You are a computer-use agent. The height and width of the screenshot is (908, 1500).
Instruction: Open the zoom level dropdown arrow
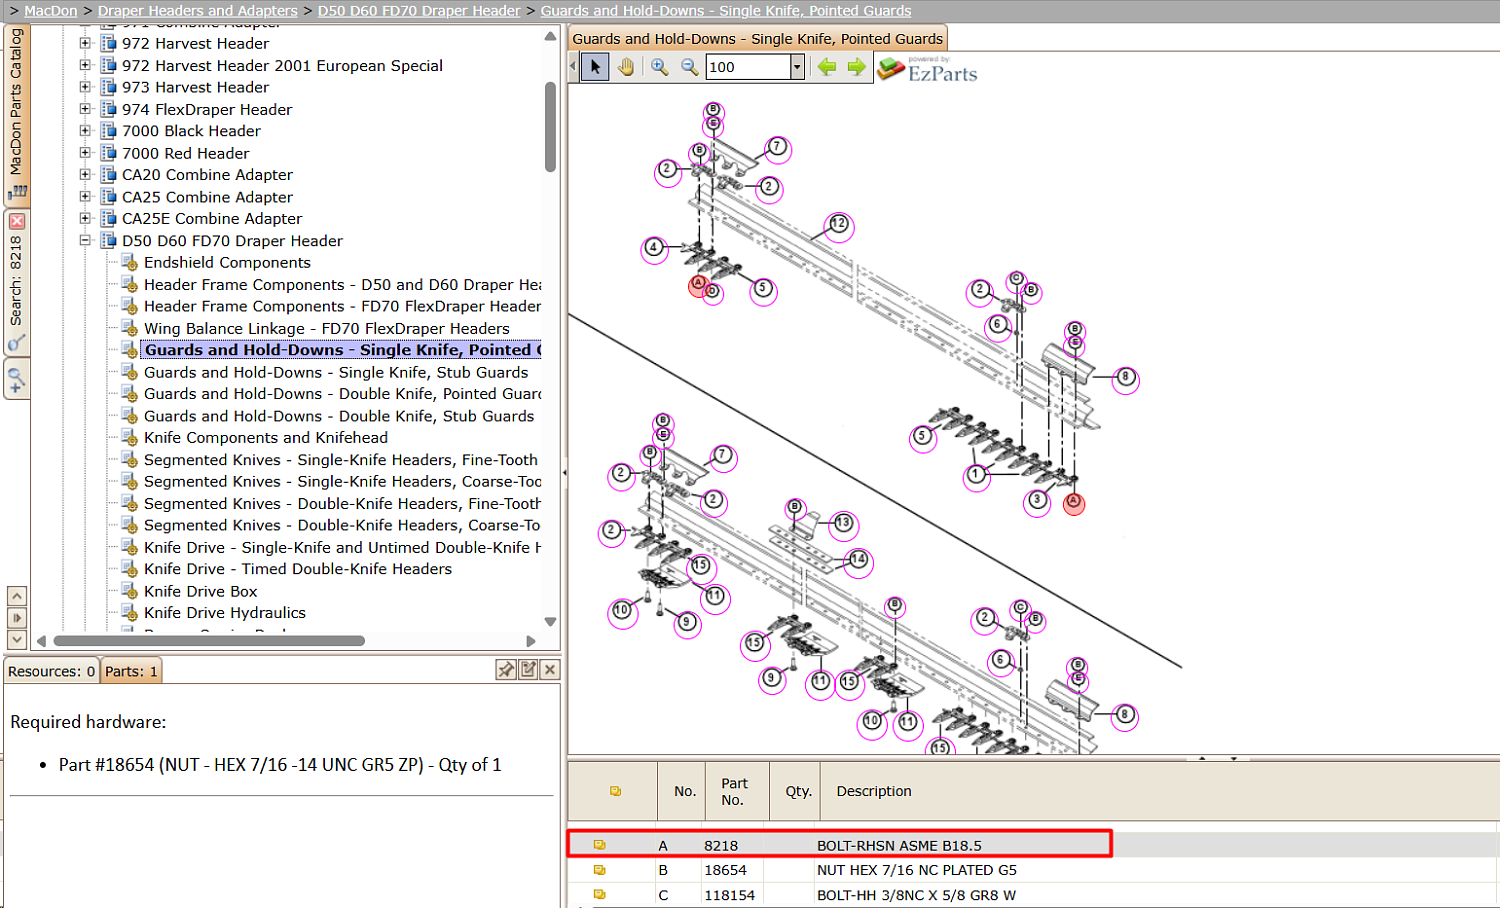tap(797, 67)
